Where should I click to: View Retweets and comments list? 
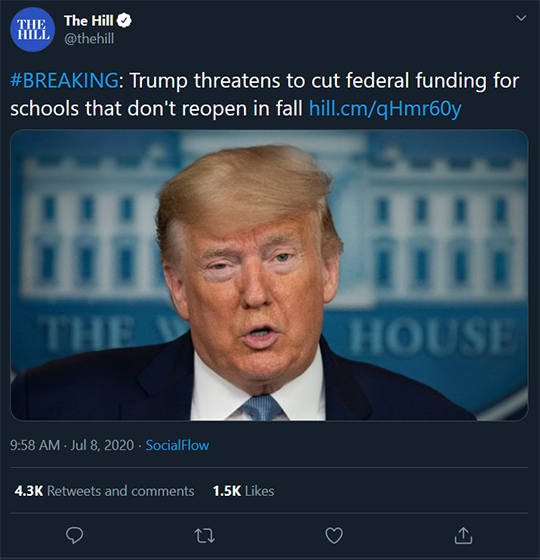point(121,491)
